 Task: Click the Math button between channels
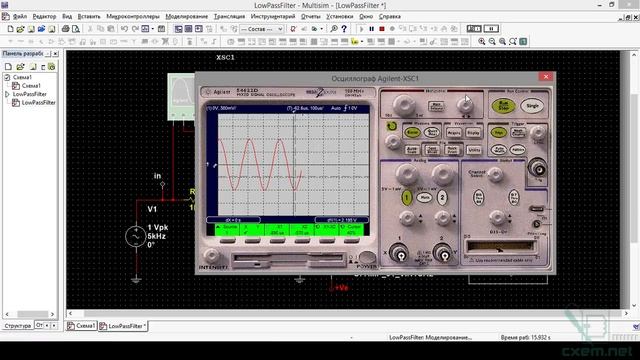424,198
